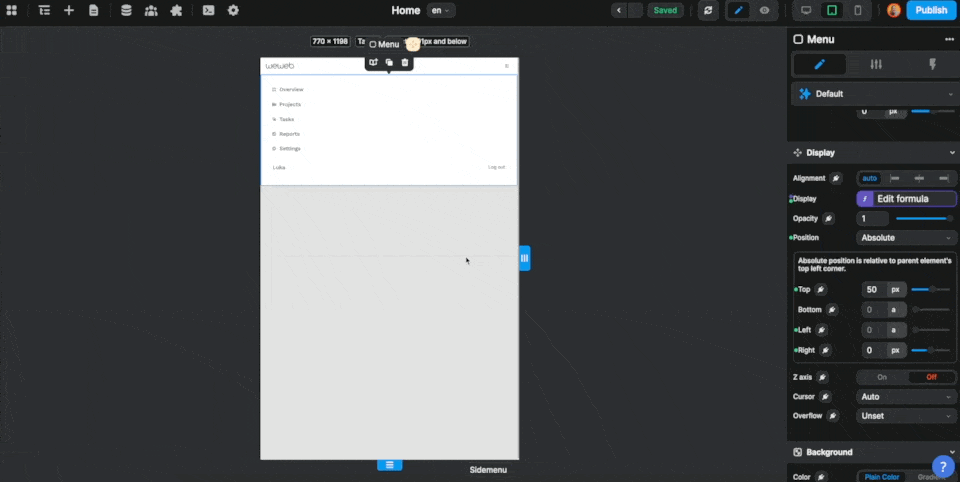
Task: Bind the Alignment property plug icon
Action: [x=836, y=178]
